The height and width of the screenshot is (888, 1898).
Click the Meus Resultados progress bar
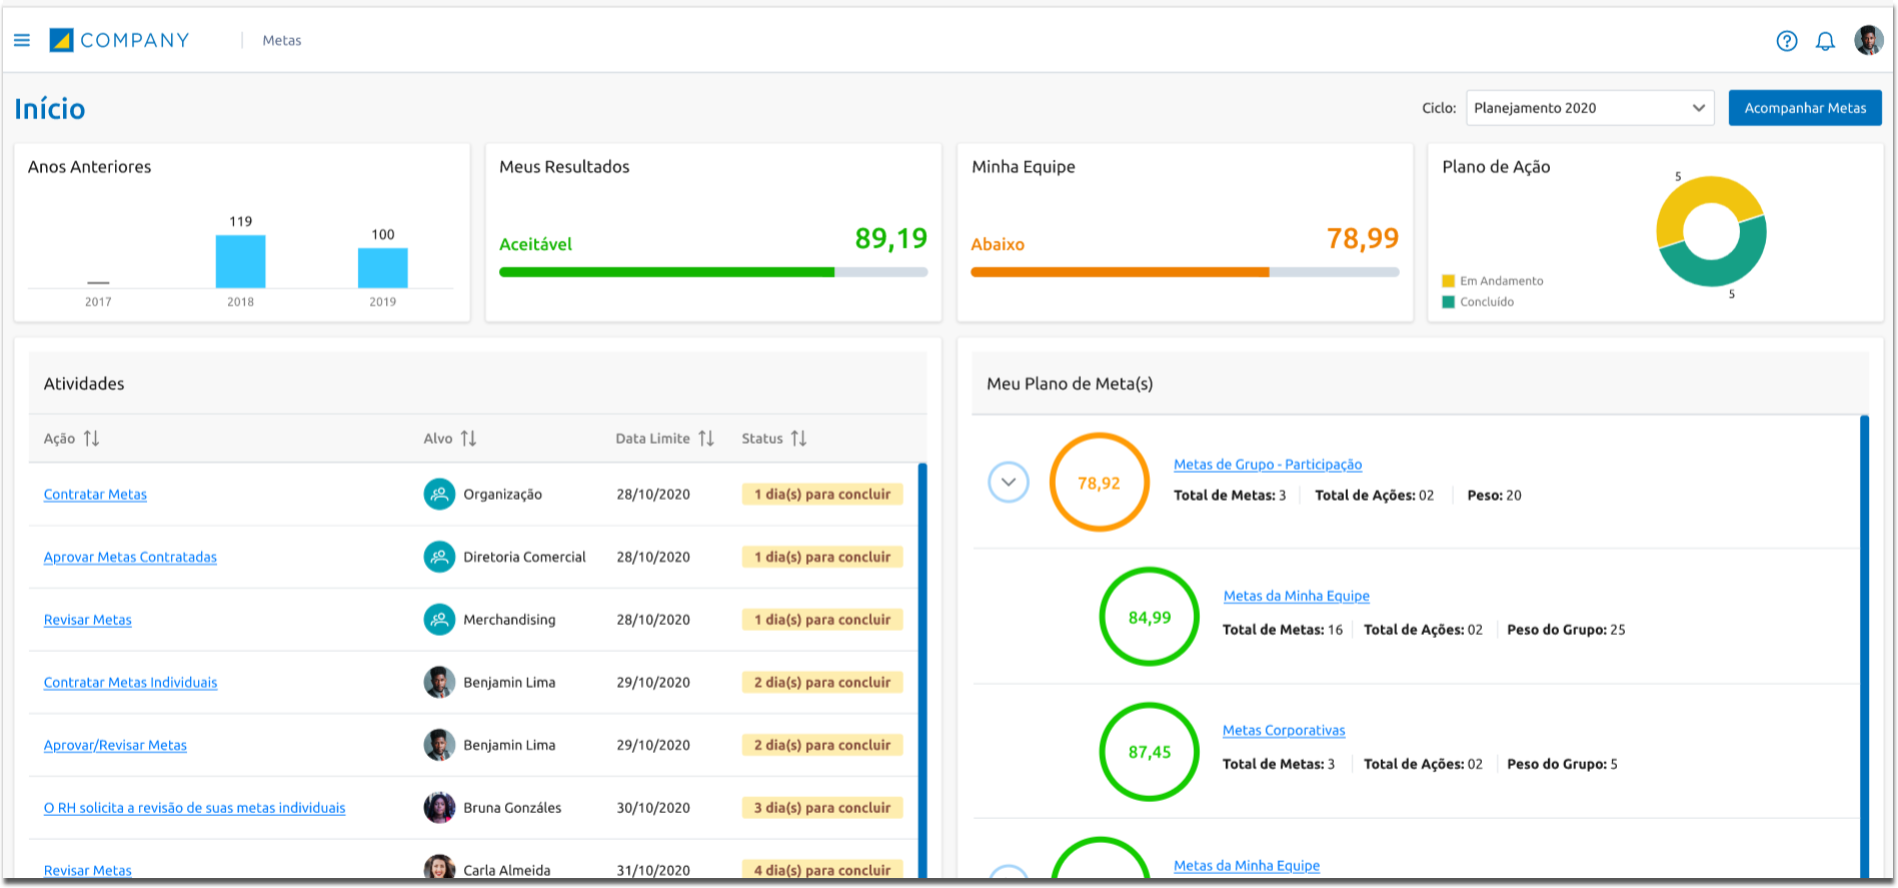[x=712, y=272]
